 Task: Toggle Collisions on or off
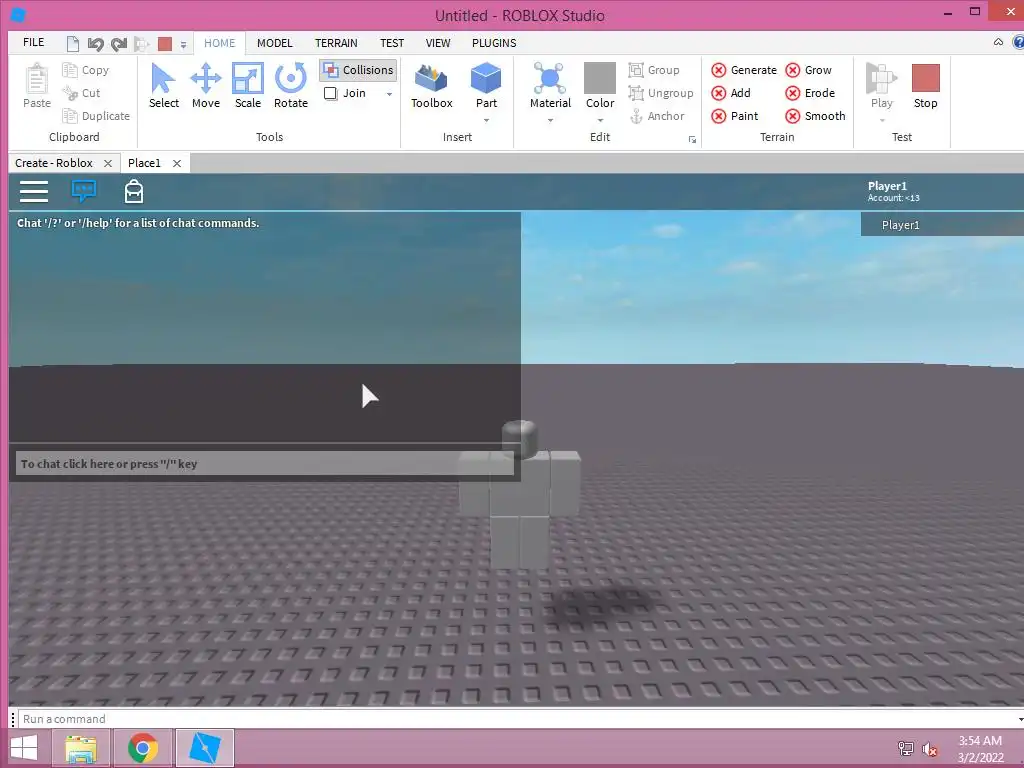click(x=358, y=70)
